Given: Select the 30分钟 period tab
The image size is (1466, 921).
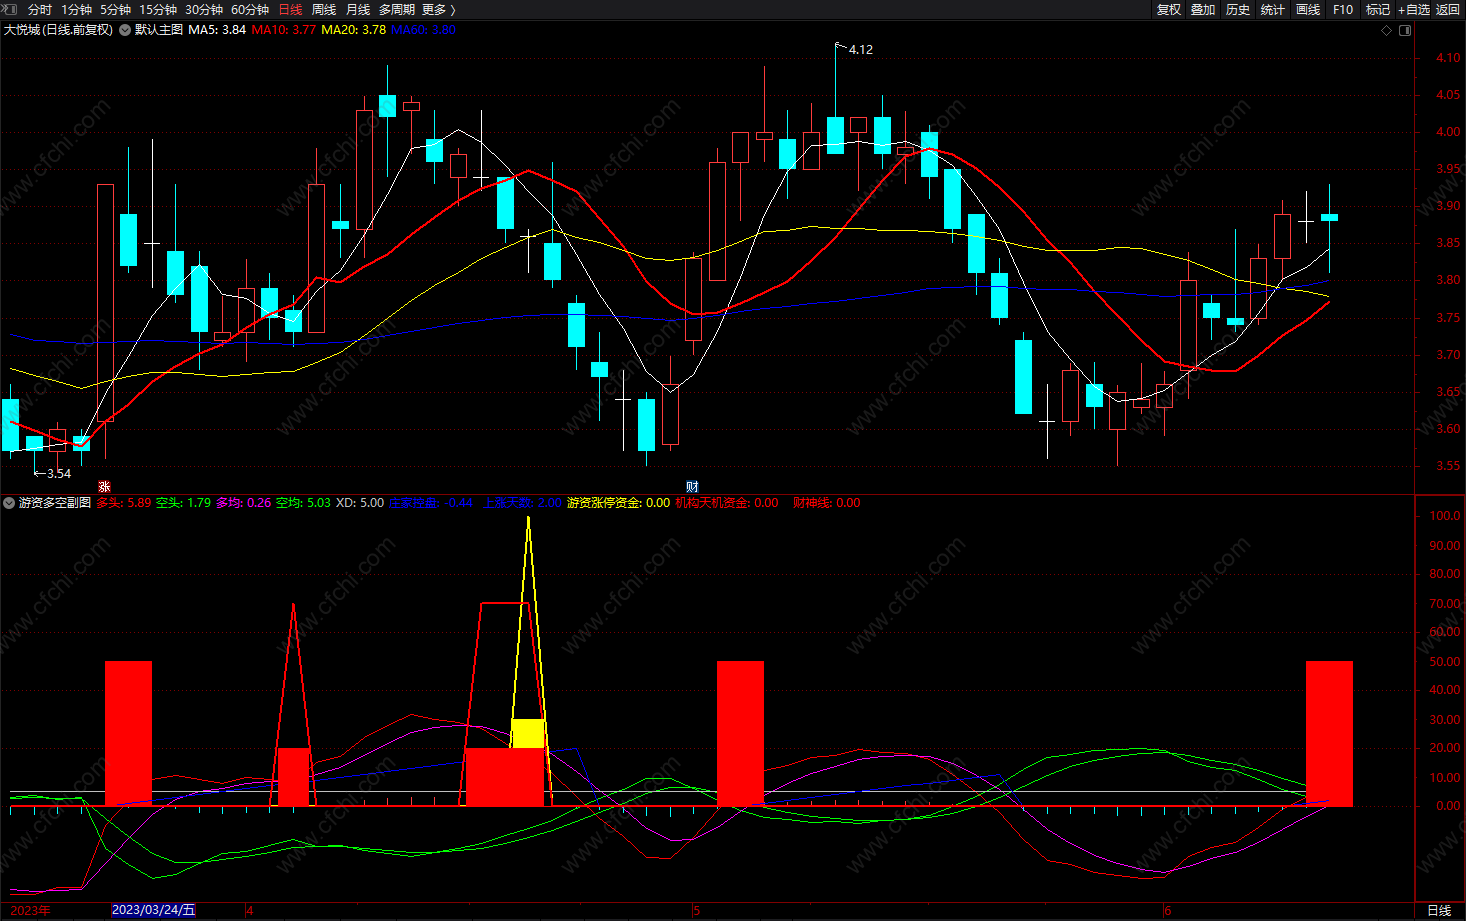Looking at the screenshot, I should click(x=204, y=9).
